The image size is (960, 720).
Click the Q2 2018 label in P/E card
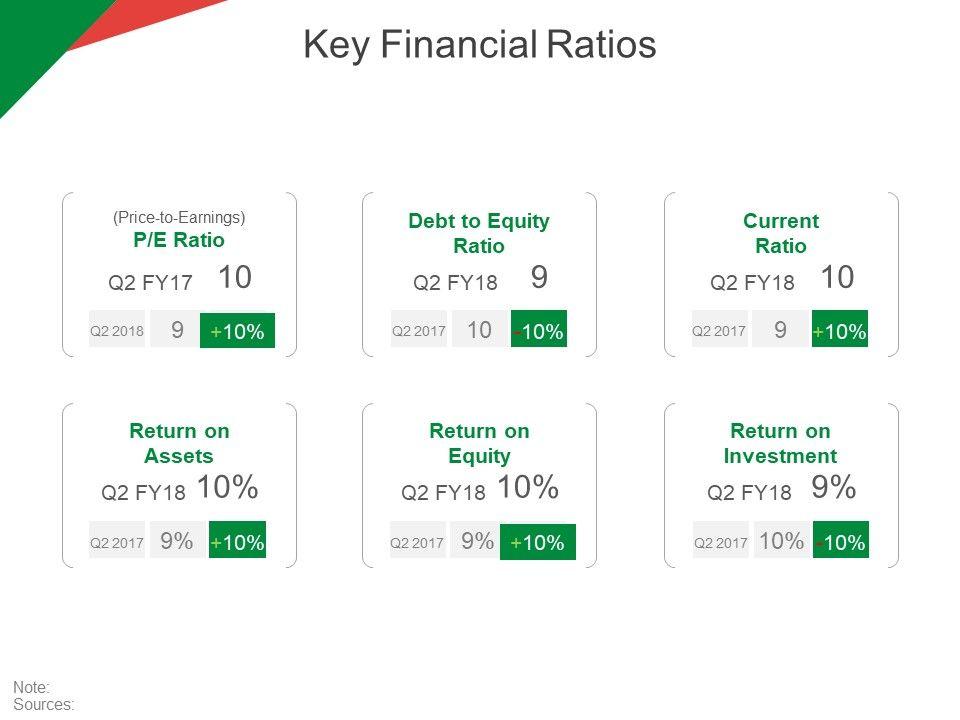pos(117,330)
